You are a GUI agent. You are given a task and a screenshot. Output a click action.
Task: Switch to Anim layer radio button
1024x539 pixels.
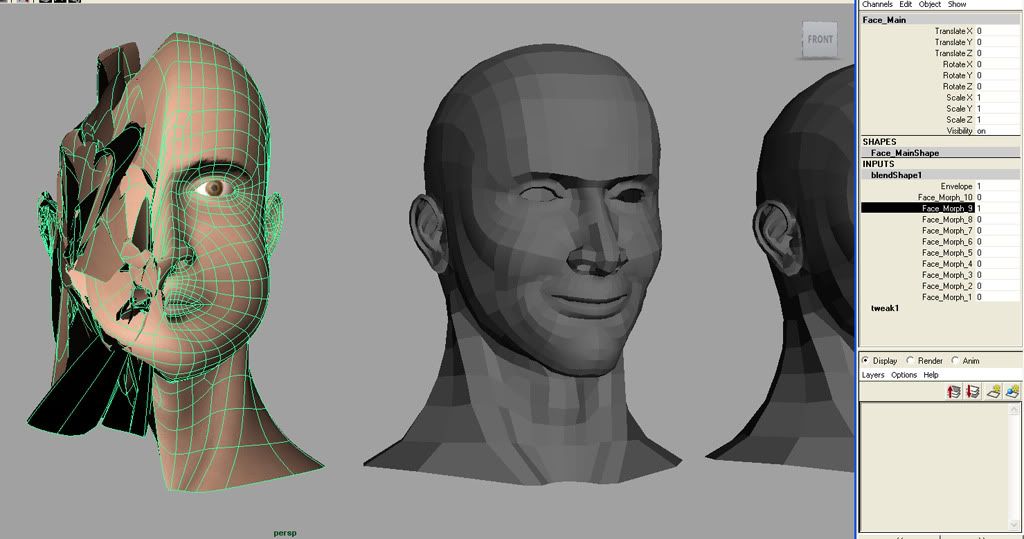click(x=955, y=360)
